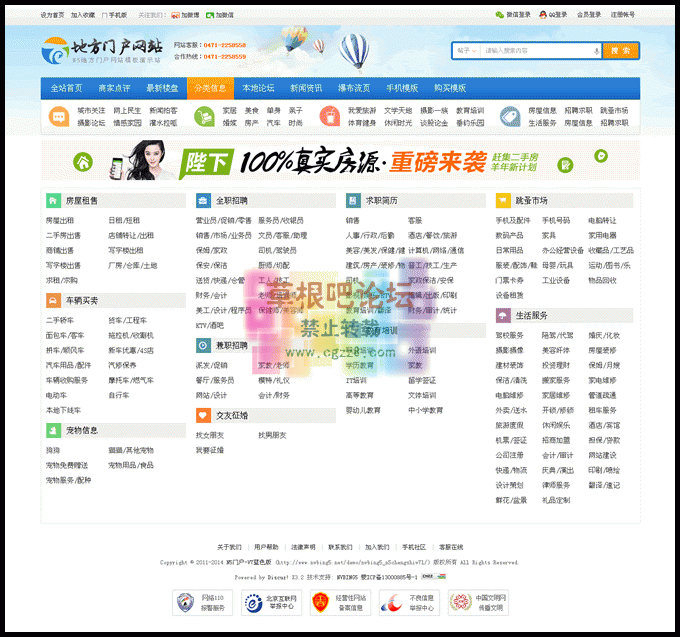680x637 pixels.
Task: Click the 教育培训 sub-navigation link
Action: [470, 111]
